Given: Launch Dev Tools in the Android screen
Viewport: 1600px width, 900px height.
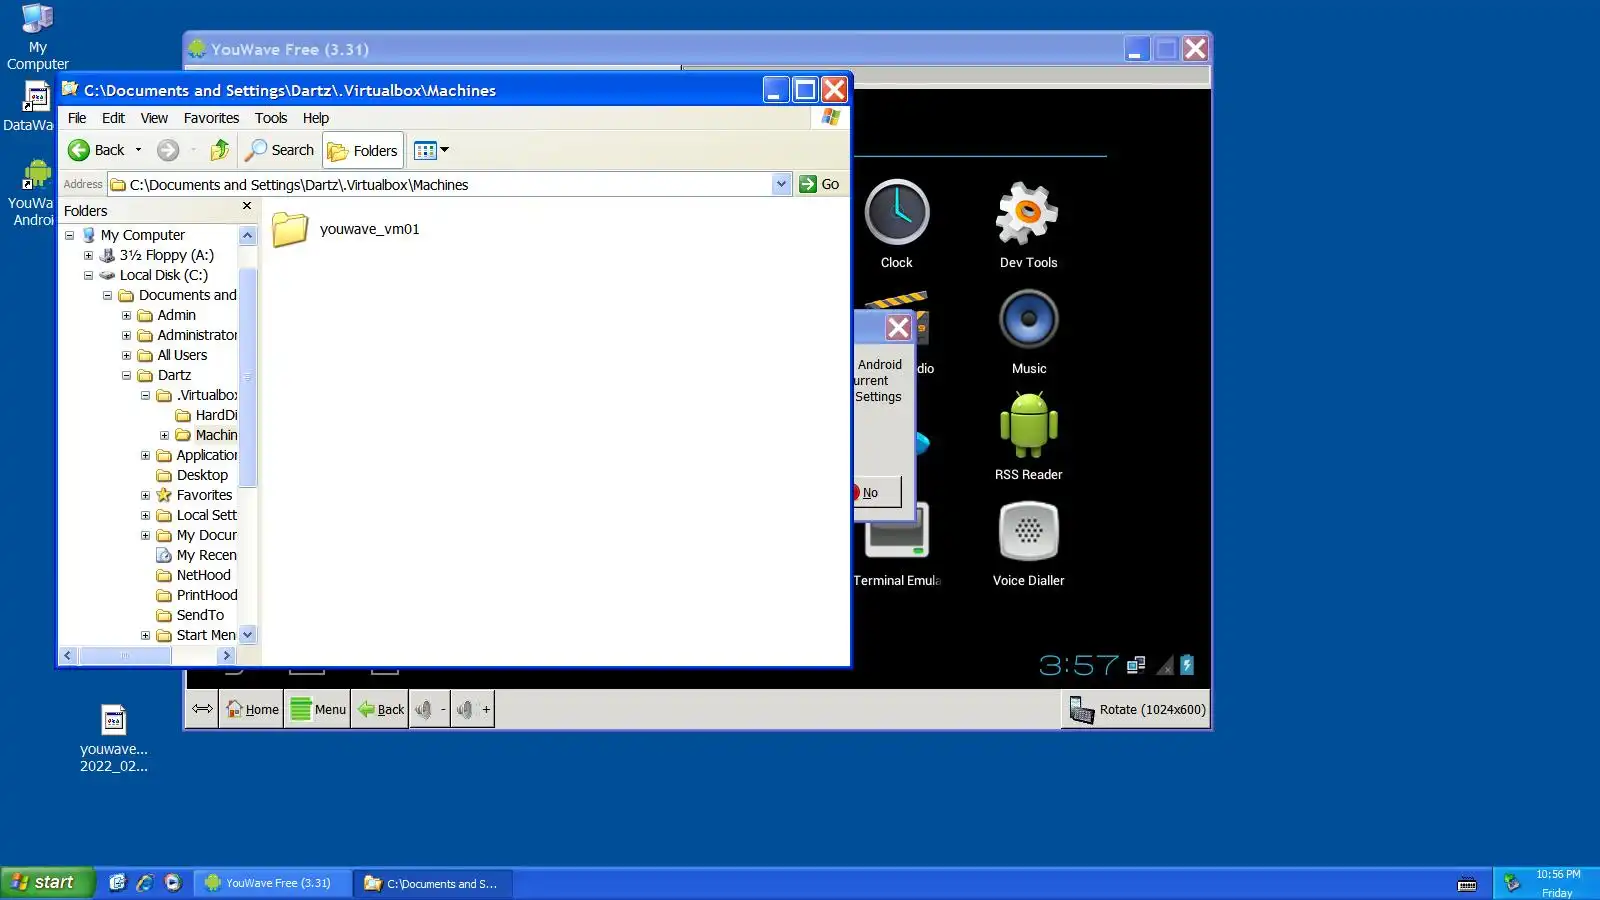Looking at the screenshot, I should coord(1028,223).
